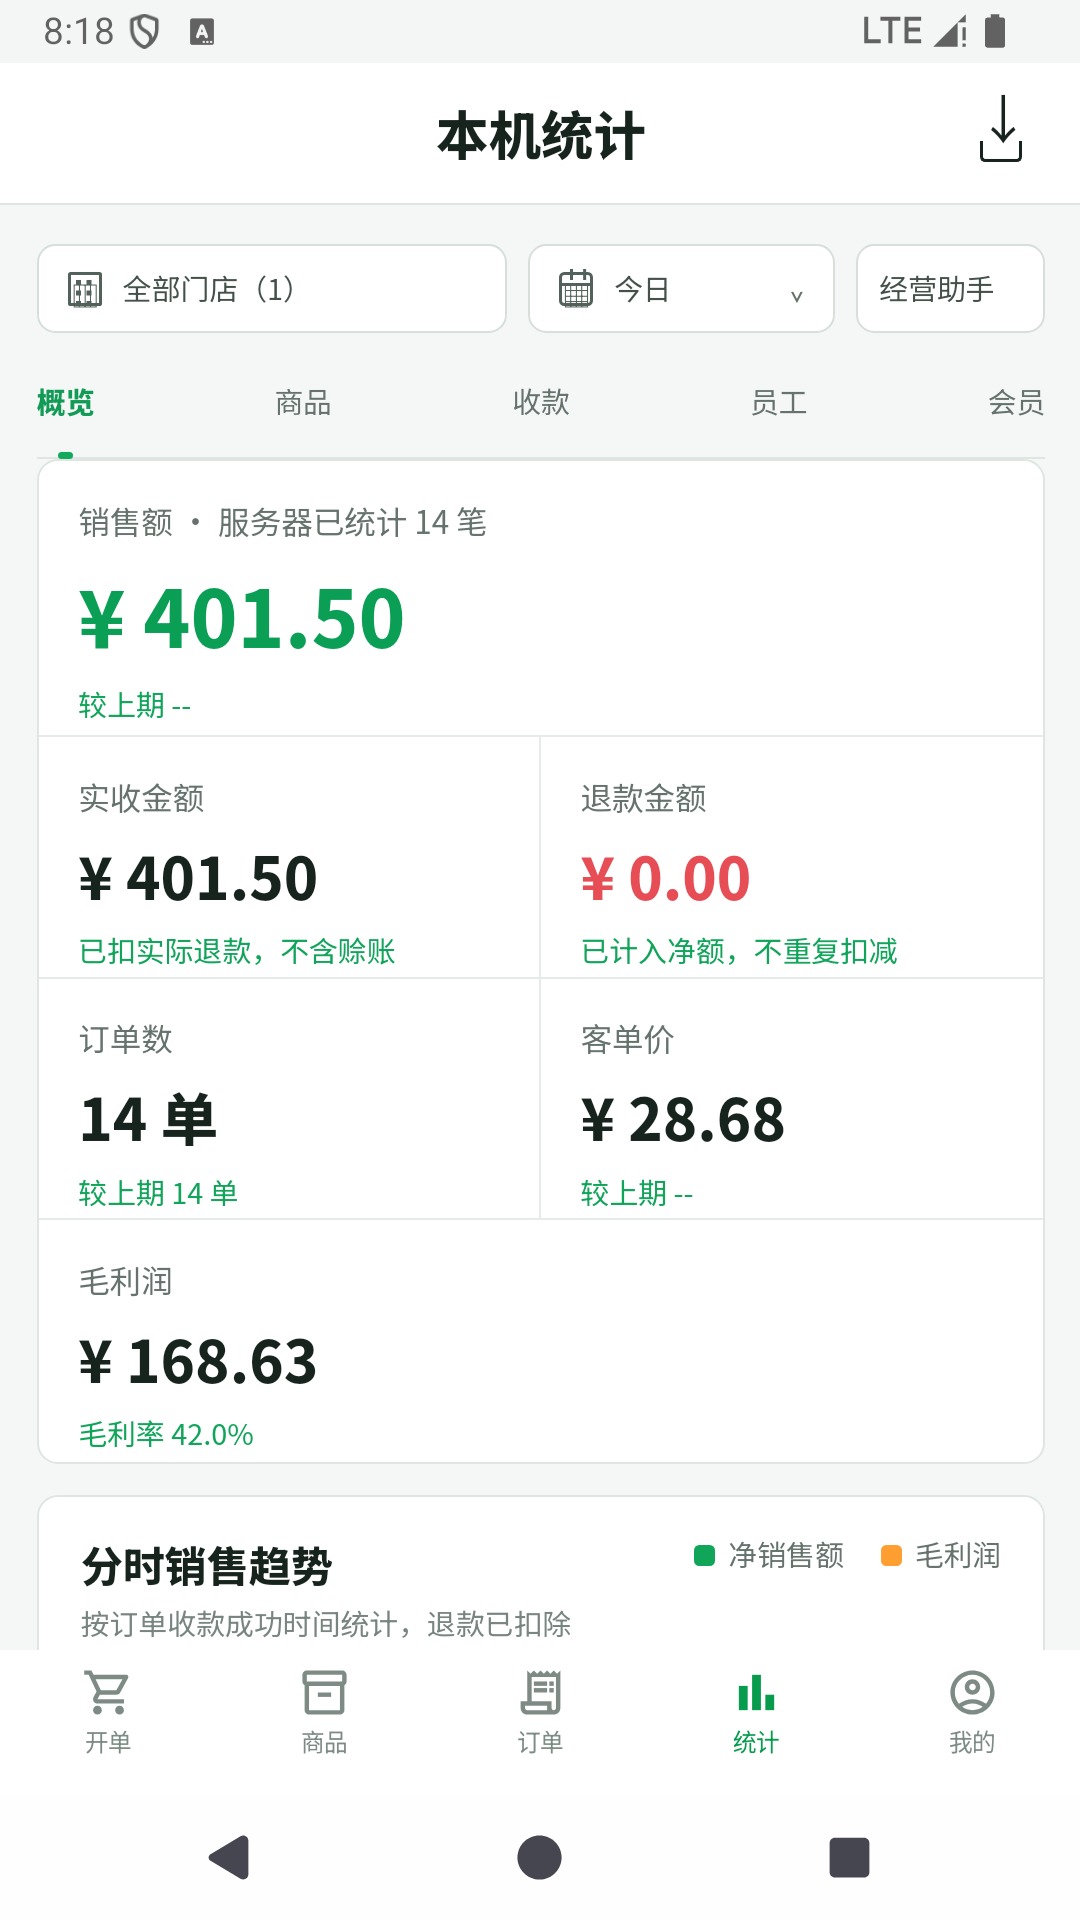Open the 开单 cart icon
This screenshot has height=1920, width=1080.
(107, 1692)
